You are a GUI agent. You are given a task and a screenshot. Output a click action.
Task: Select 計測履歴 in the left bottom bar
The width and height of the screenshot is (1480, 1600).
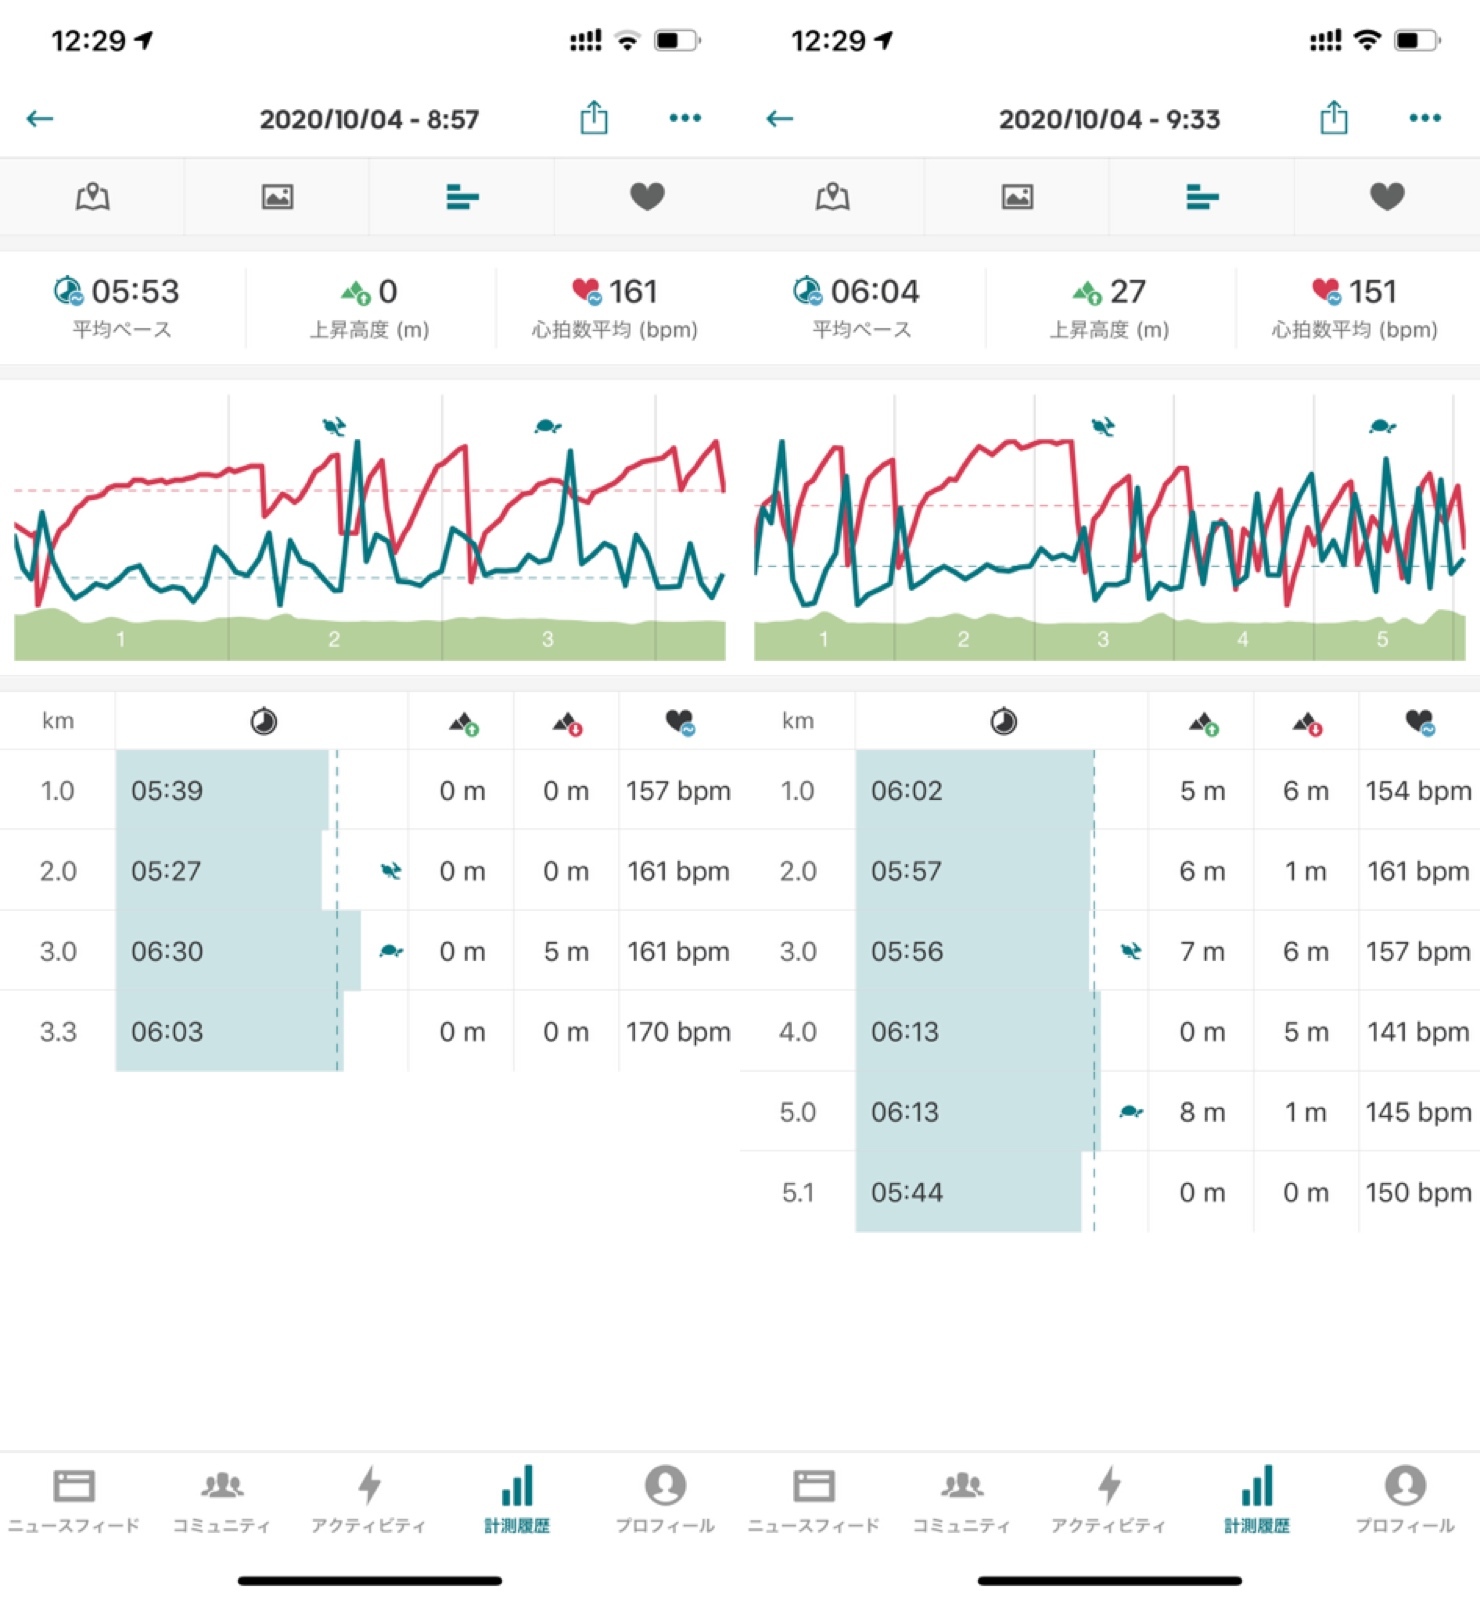(517, 1499)
